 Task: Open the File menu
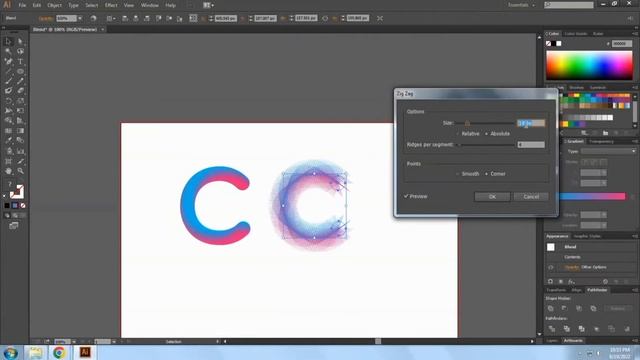coord(22,5)
